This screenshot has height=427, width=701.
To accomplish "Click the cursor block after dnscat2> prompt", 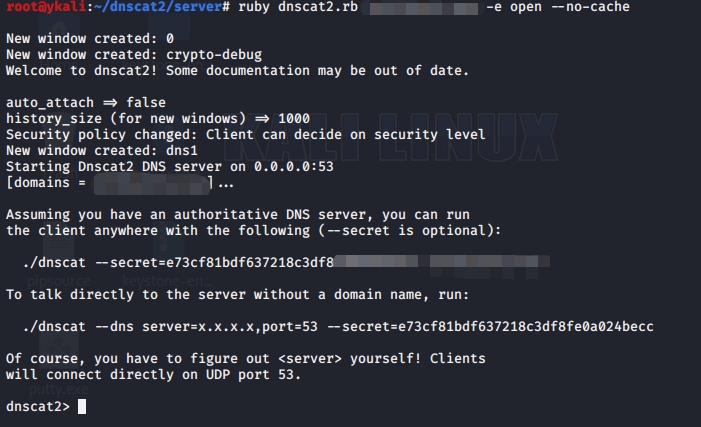I will [82, 406].
